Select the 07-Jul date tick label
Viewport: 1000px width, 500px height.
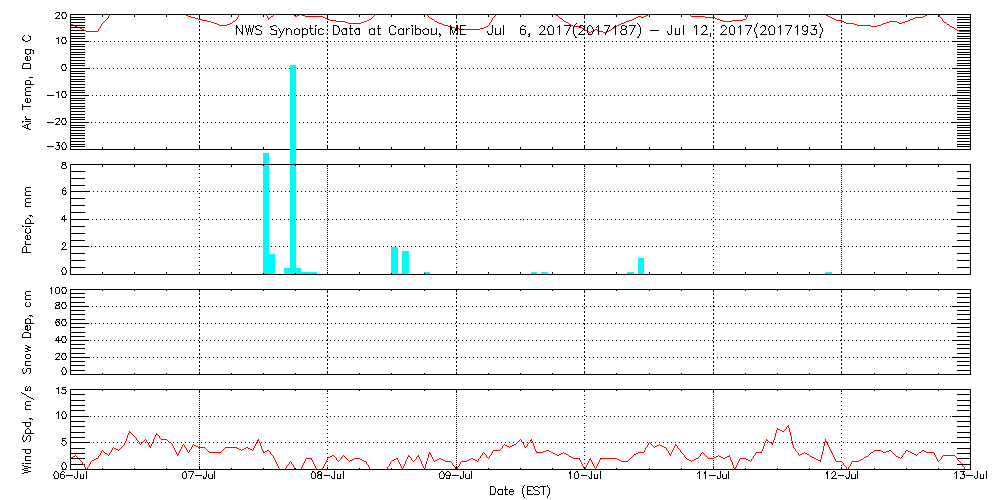click(x=200, y=478)
